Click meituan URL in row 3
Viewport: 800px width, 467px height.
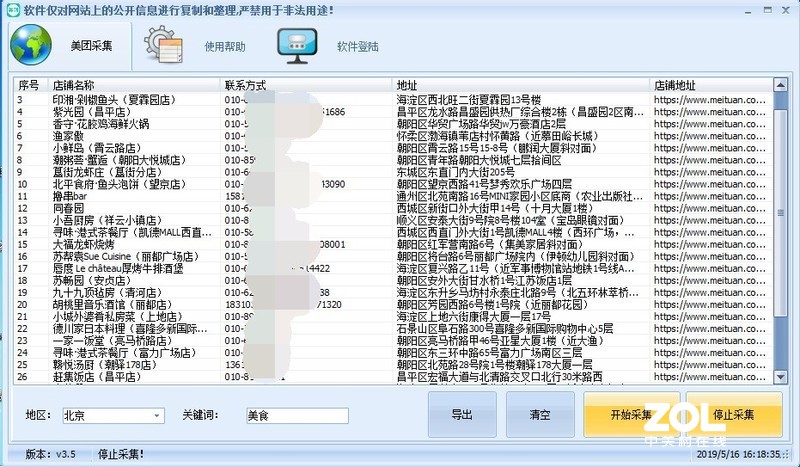point(710,100)
